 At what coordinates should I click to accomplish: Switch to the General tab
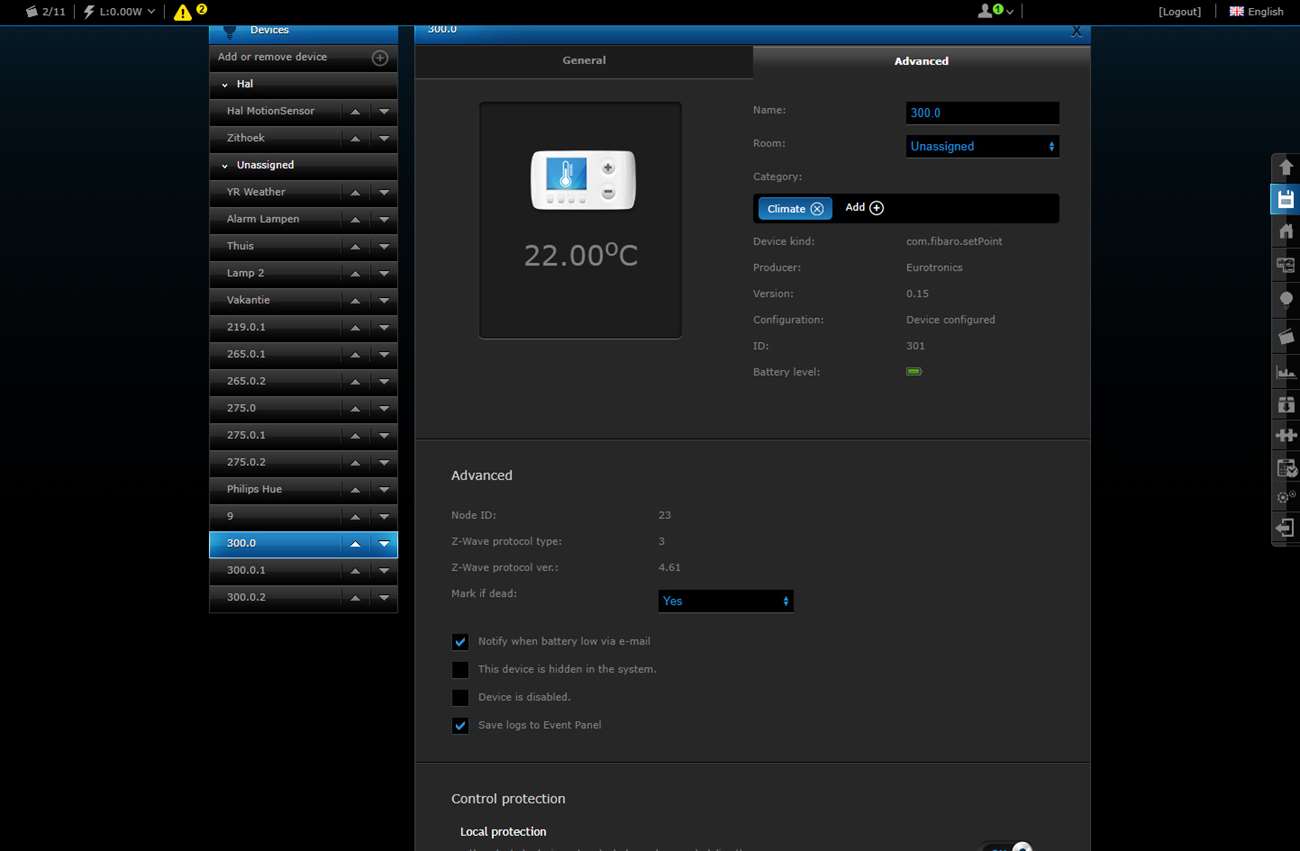coord(584,61)
